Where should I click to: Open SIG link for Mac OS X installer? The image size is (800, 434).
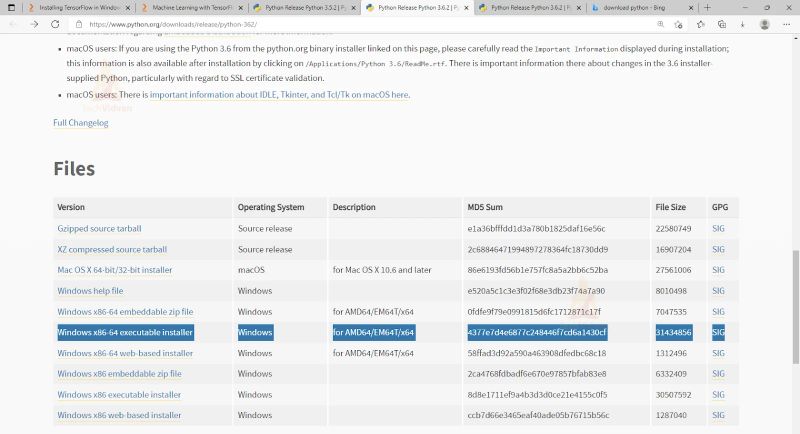(718, 270)
